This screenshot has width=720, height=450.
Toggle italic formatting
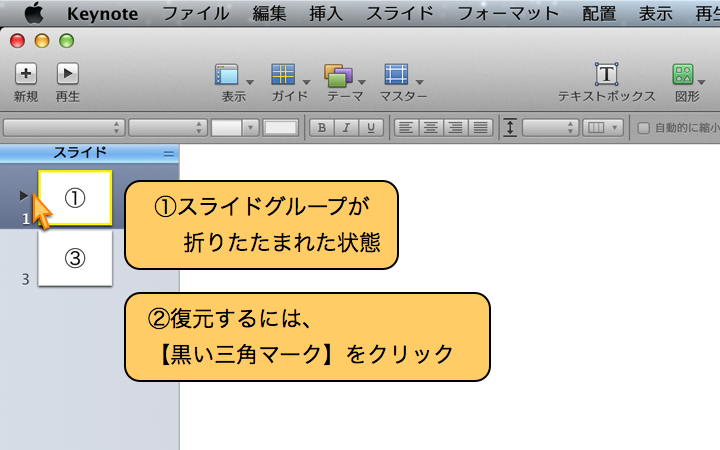pos(346,128)
